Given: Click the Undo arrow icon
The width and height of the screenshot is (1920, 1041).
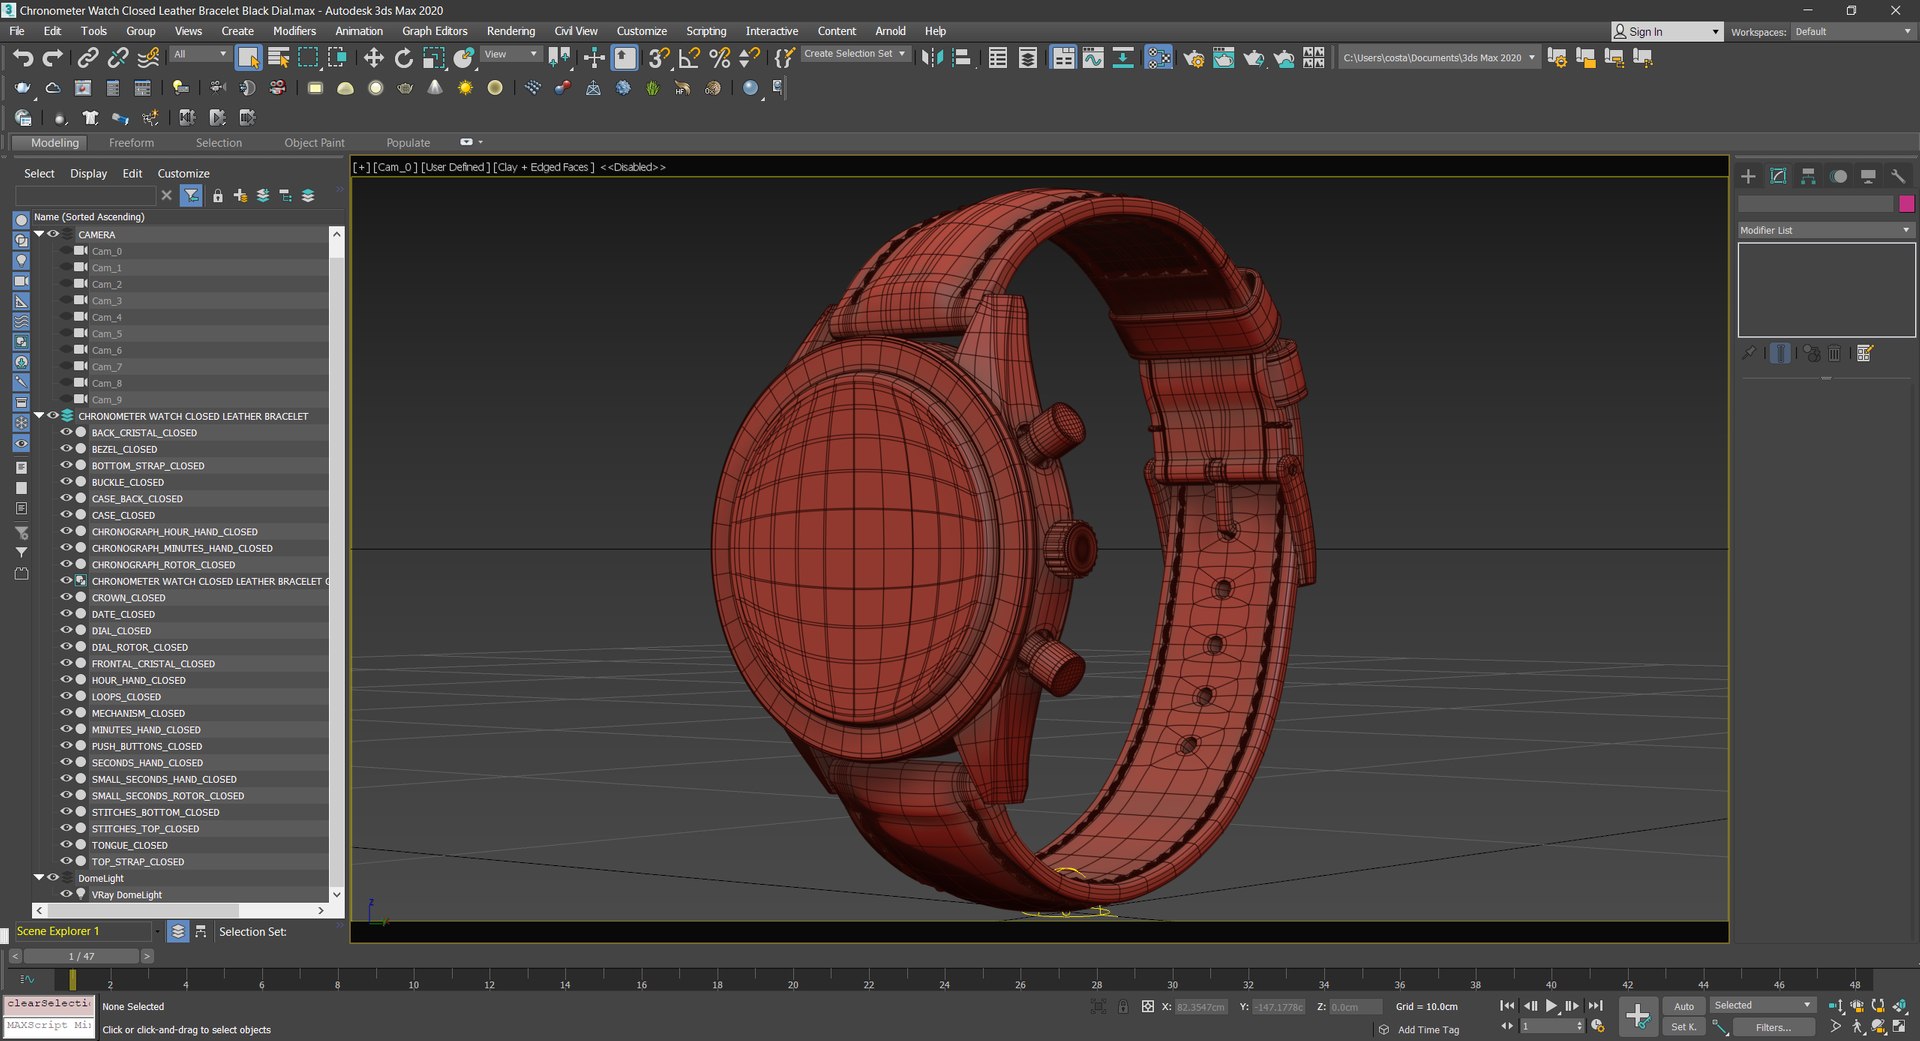Looking at the screenshot, I should click(23, 58).
